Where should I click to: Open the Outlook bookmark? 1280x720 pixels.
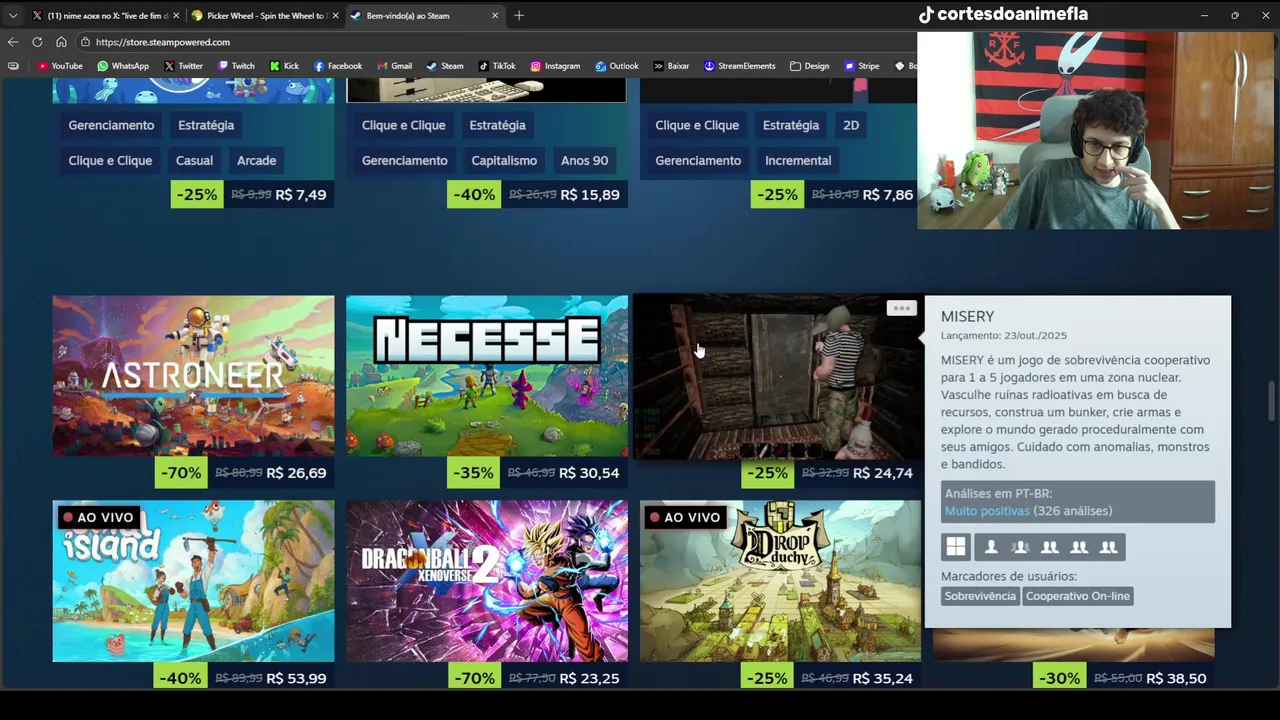click(616, 66)
